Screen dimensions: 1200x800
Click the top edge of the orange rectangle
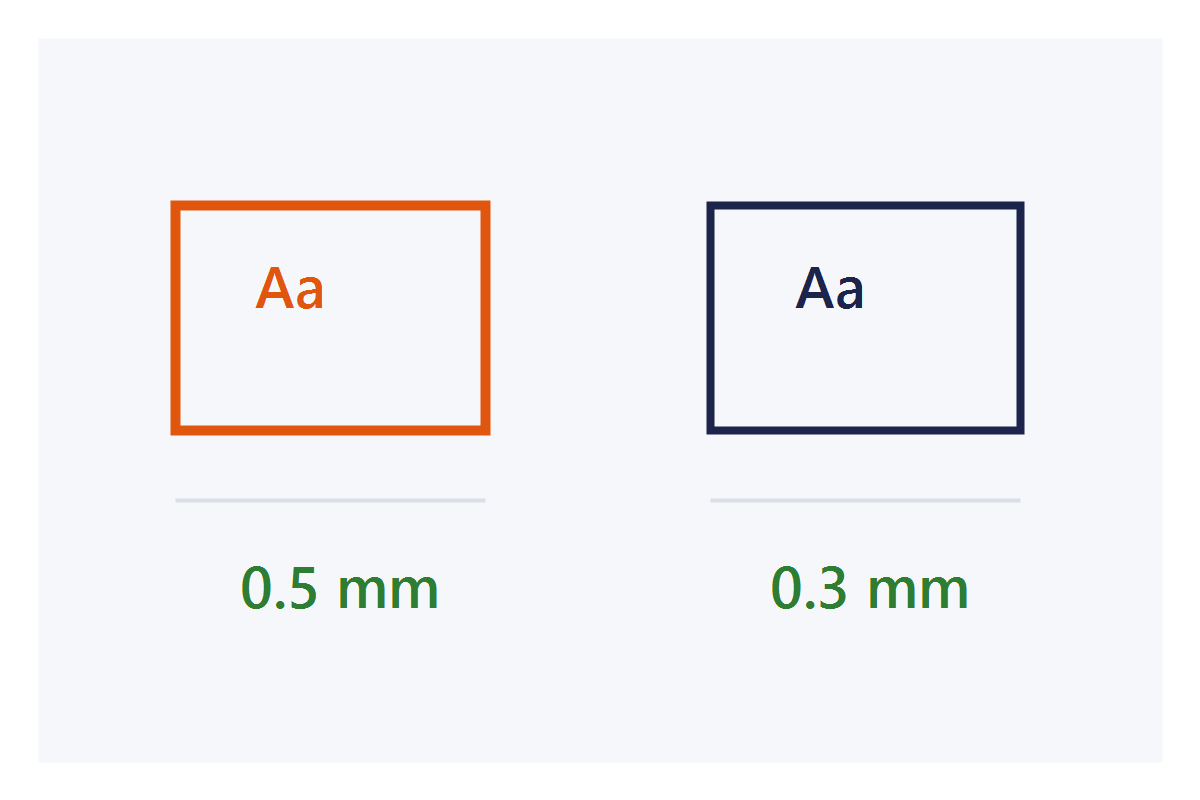(x=330, y=206)
